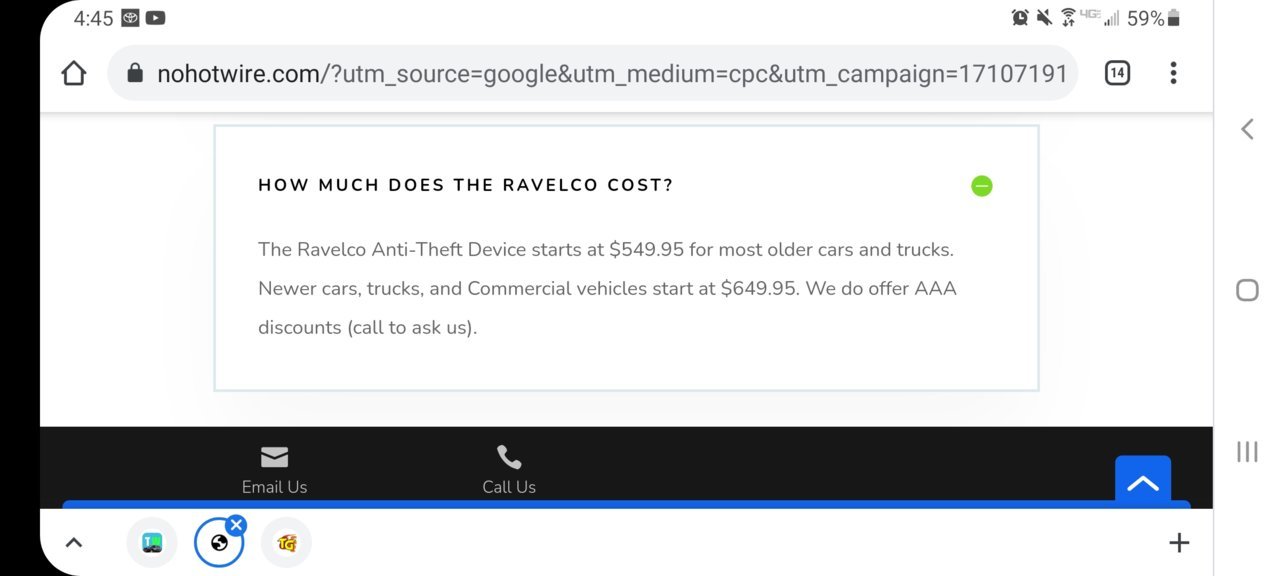The width and height of the screenshot is (1280, 576).
Task: Tap the alarm icon in status bar
Action: (x=1020, y=17)
